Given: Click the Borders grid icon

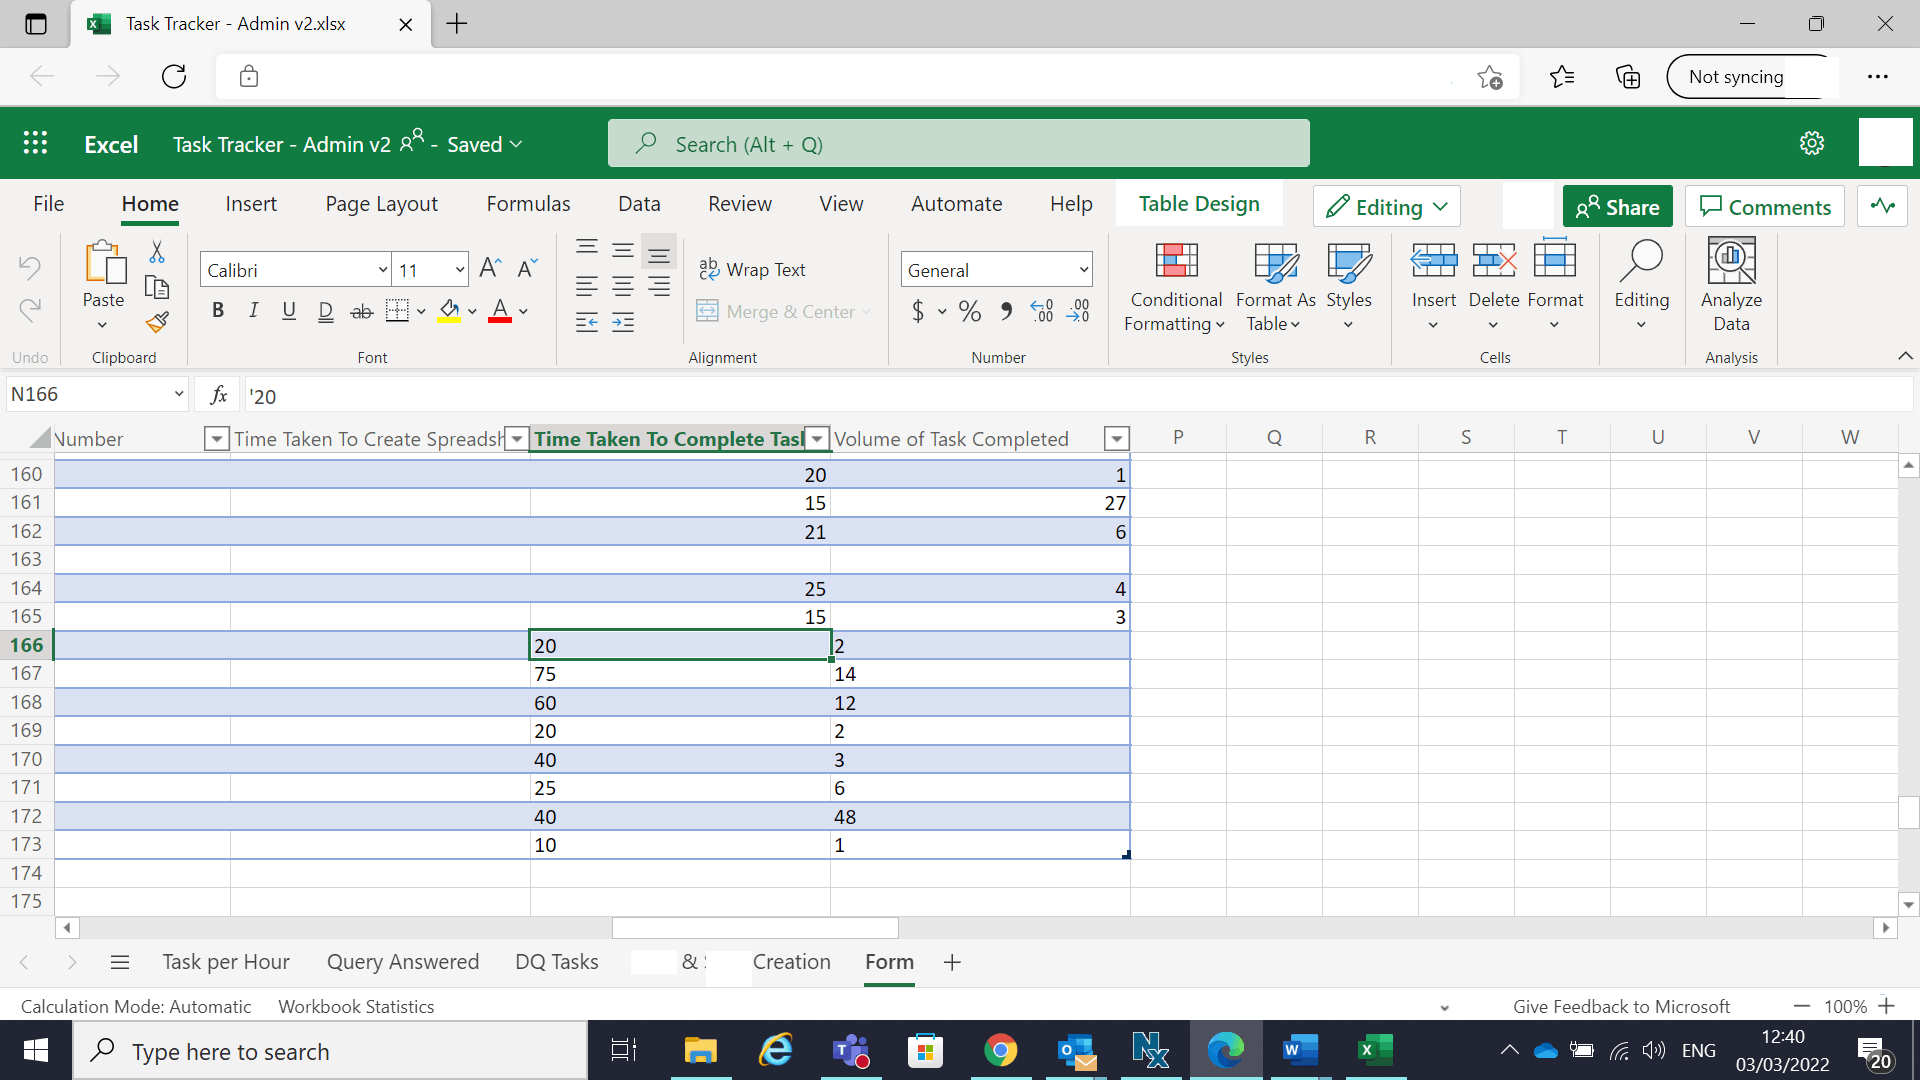Looking at the screenshot, I should click(x=397, y=311).
